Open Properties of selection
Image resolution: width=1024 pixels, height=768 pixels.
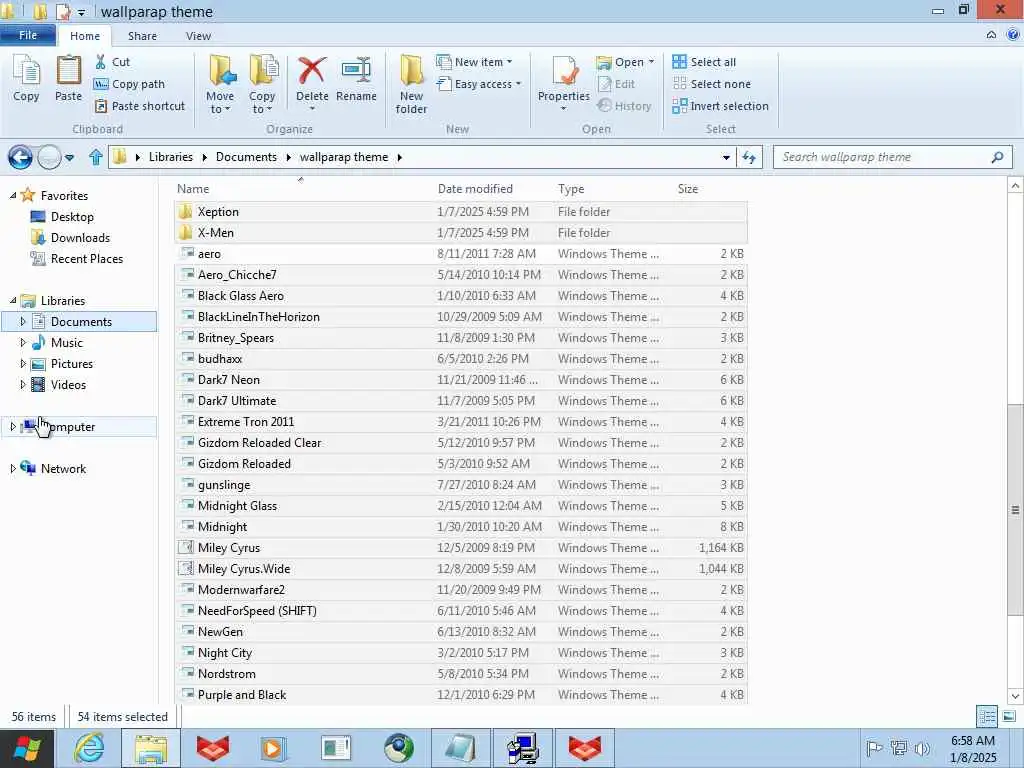coord(564,82)
